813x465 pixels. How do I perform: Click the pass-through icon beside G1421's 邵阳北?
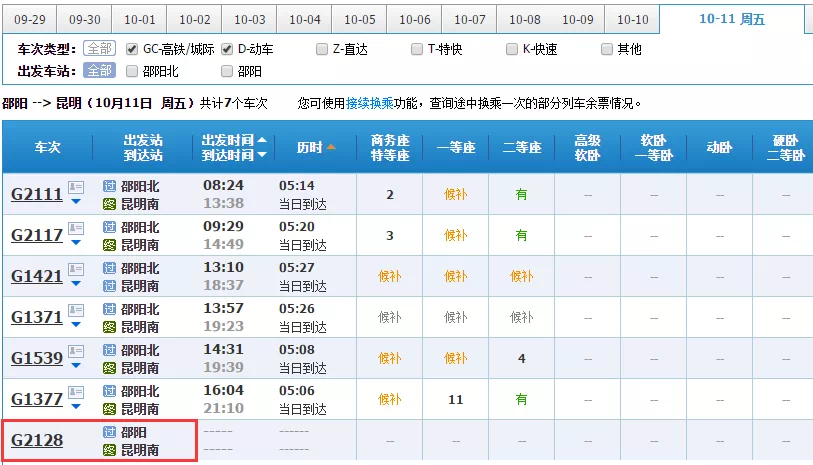(109, 268)
